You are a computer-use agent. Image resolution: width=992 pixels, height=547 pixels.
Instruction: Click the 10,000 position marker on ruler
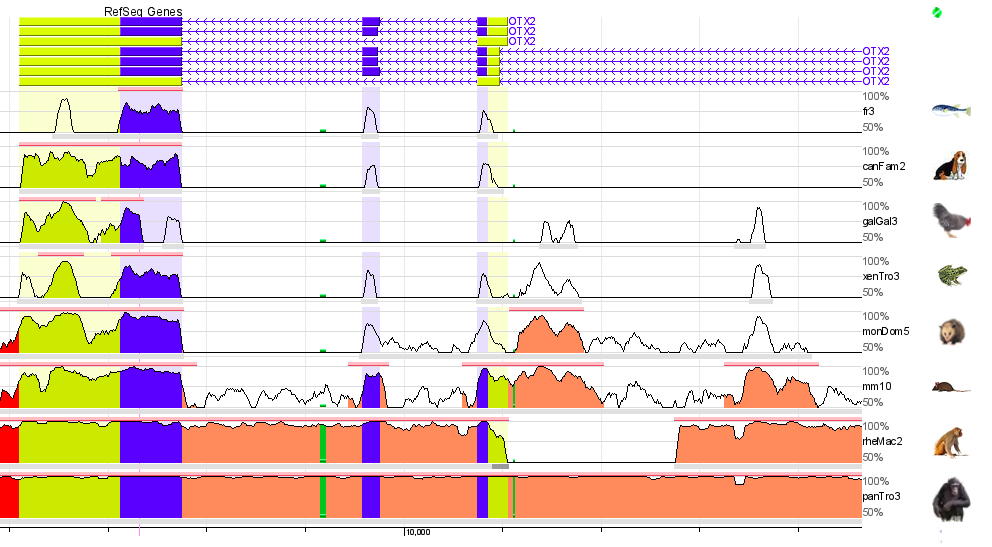click(417, 532)
